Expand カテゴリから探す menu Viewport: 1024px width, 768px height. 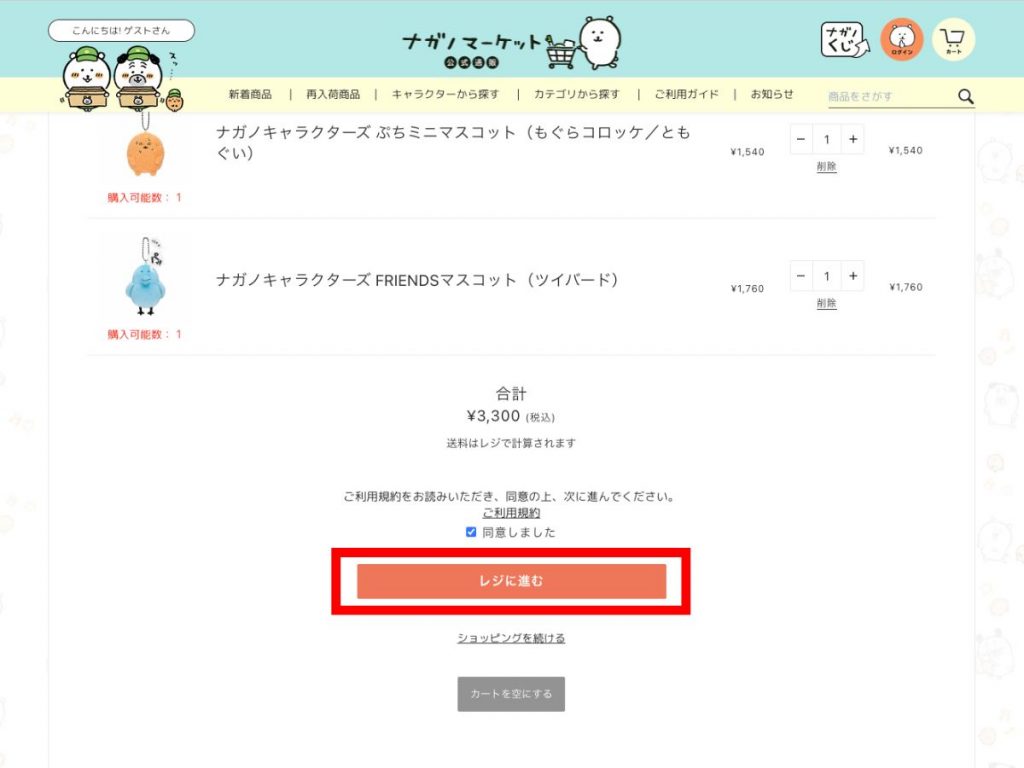pyautogui.click(x=576, y=94)
